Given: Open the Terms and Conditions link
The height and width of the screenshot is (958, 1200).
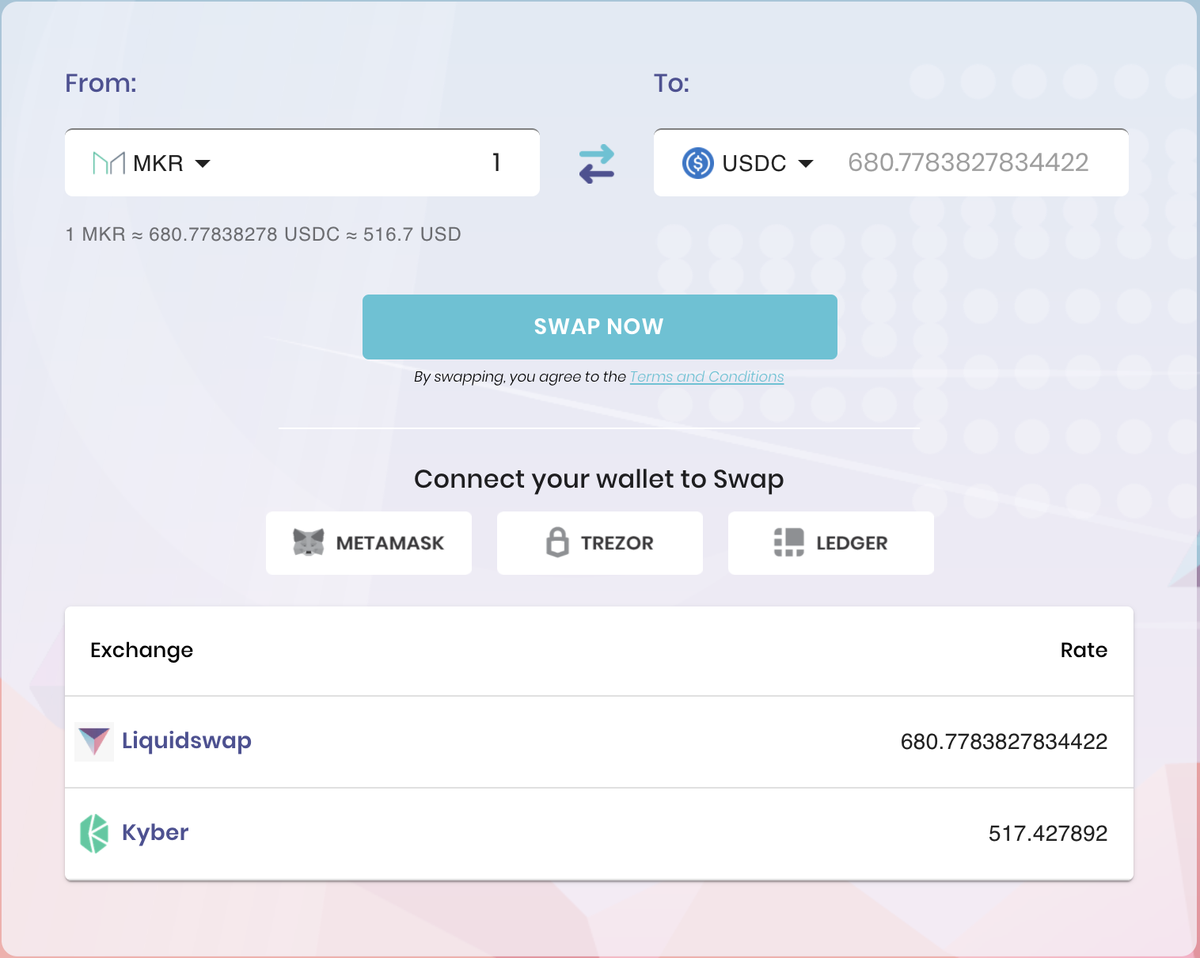Looking at the screenshot, I should coord(707,377).
